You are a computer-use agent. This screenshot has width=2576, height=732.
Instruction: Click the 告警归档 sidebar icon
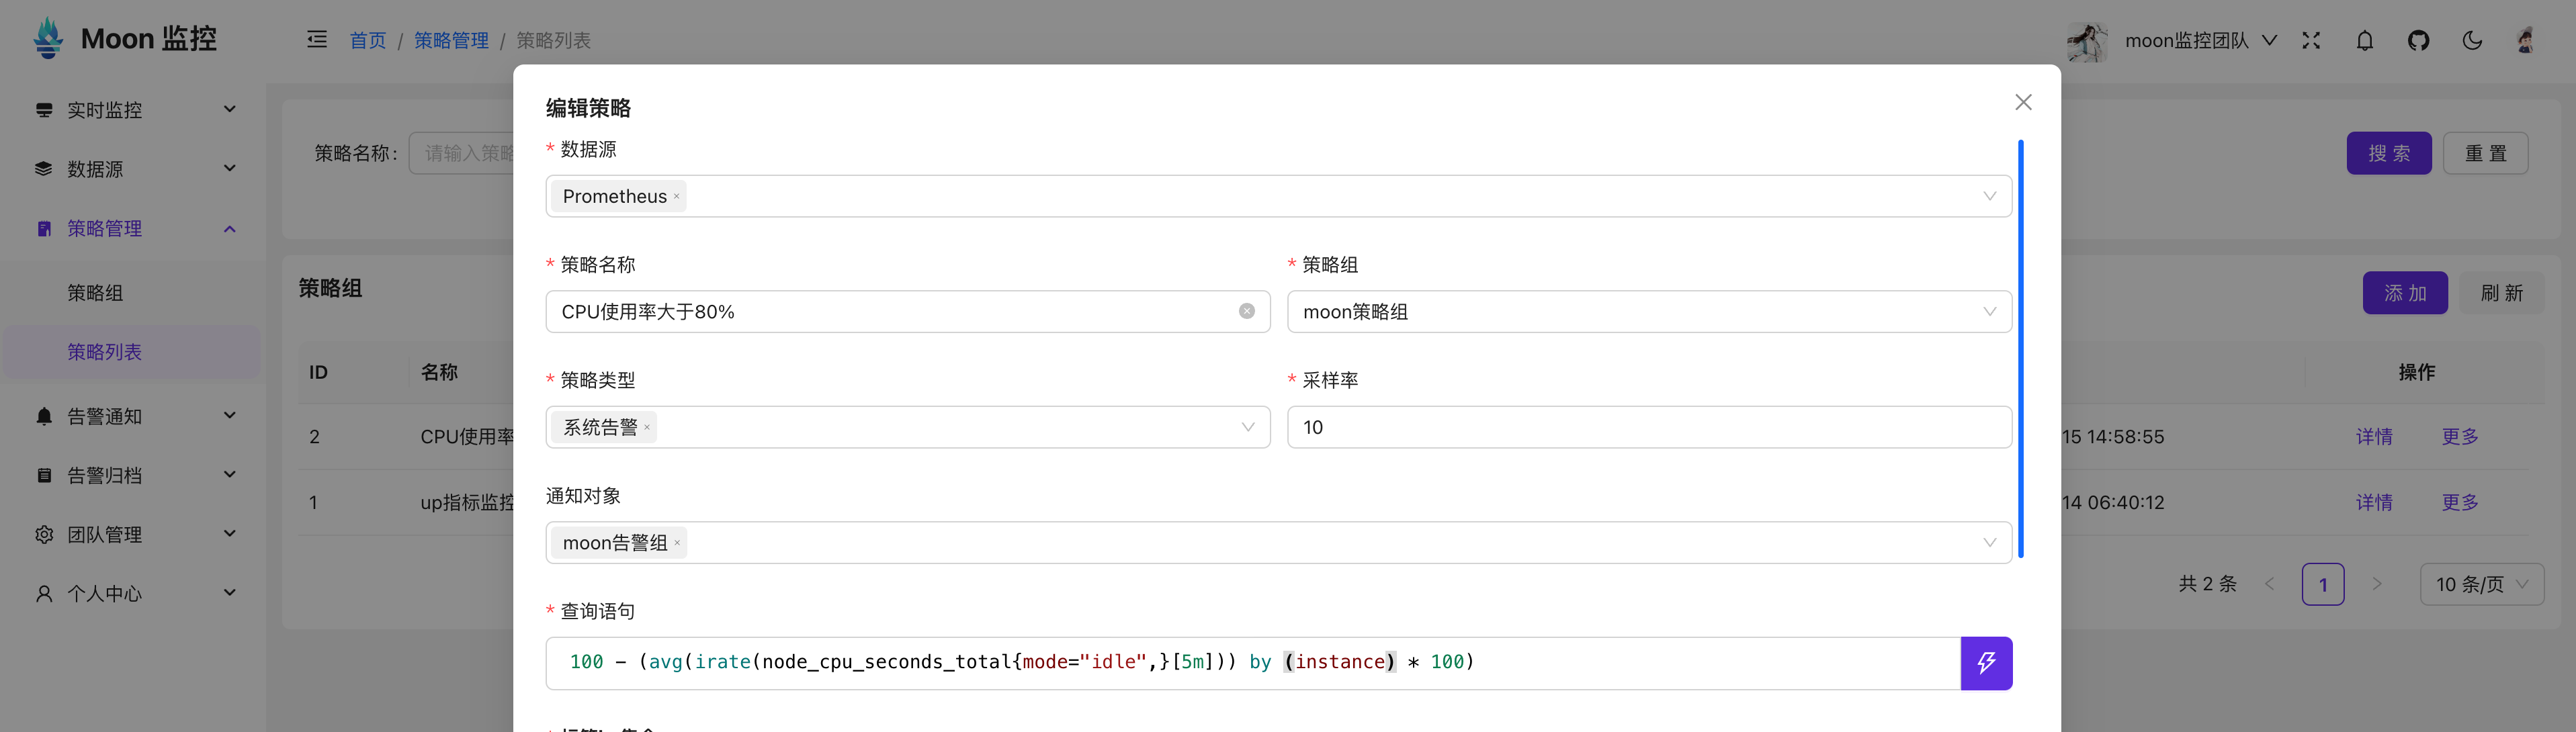pyautogui.click(x=44, y=475)
